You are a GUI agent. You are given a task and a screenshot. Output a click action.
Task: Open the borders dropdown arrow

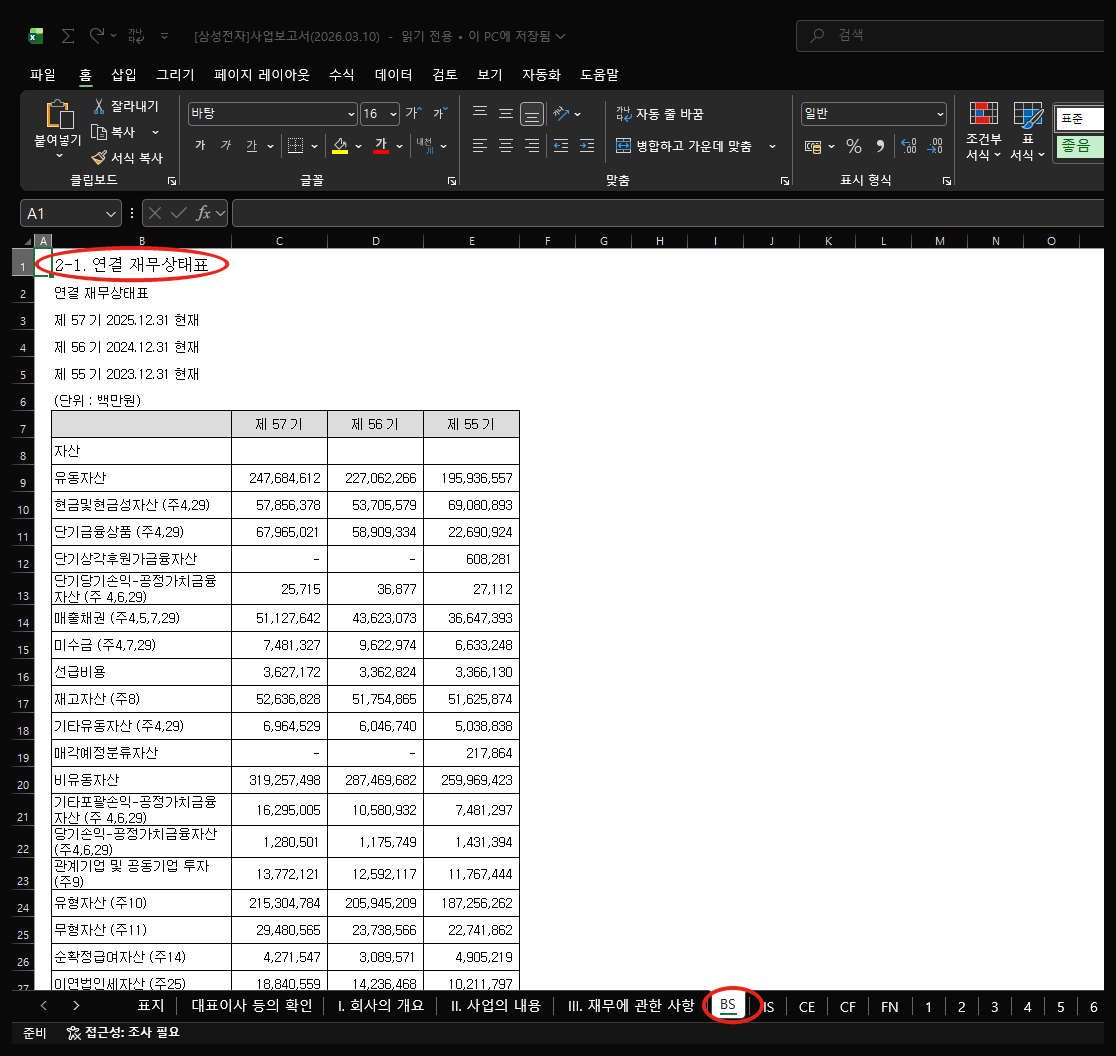pos(314,146)
